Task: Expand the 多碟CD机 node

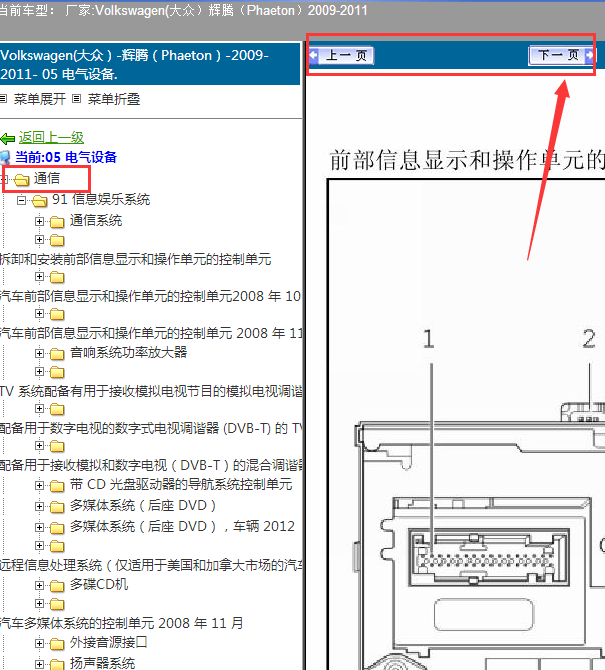Action: (39, 585)
